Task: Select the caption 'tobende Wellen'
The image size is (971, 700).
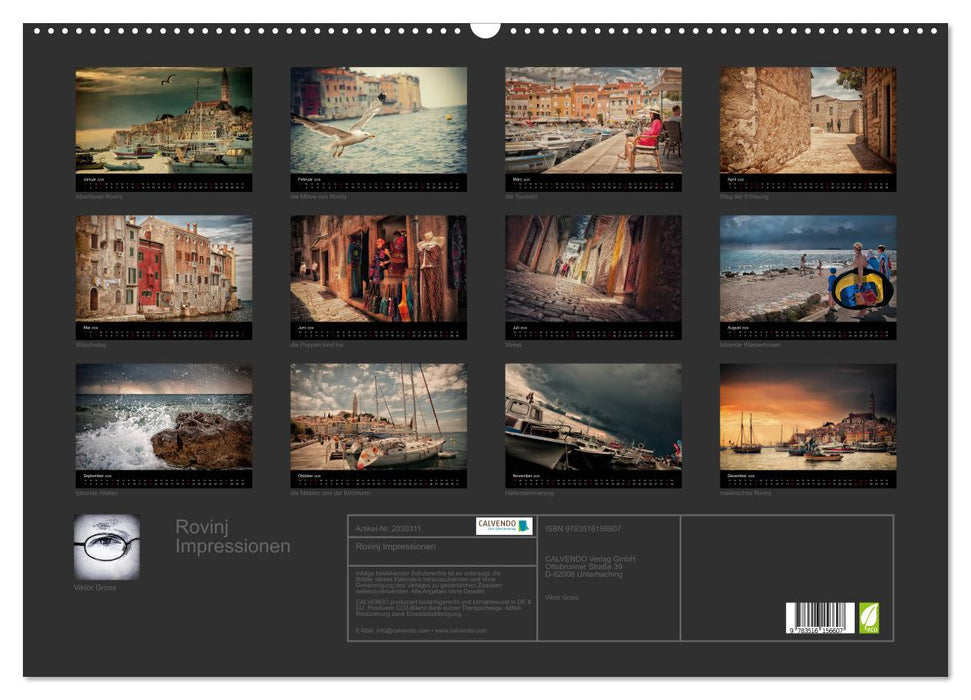Action: (98, 491)
